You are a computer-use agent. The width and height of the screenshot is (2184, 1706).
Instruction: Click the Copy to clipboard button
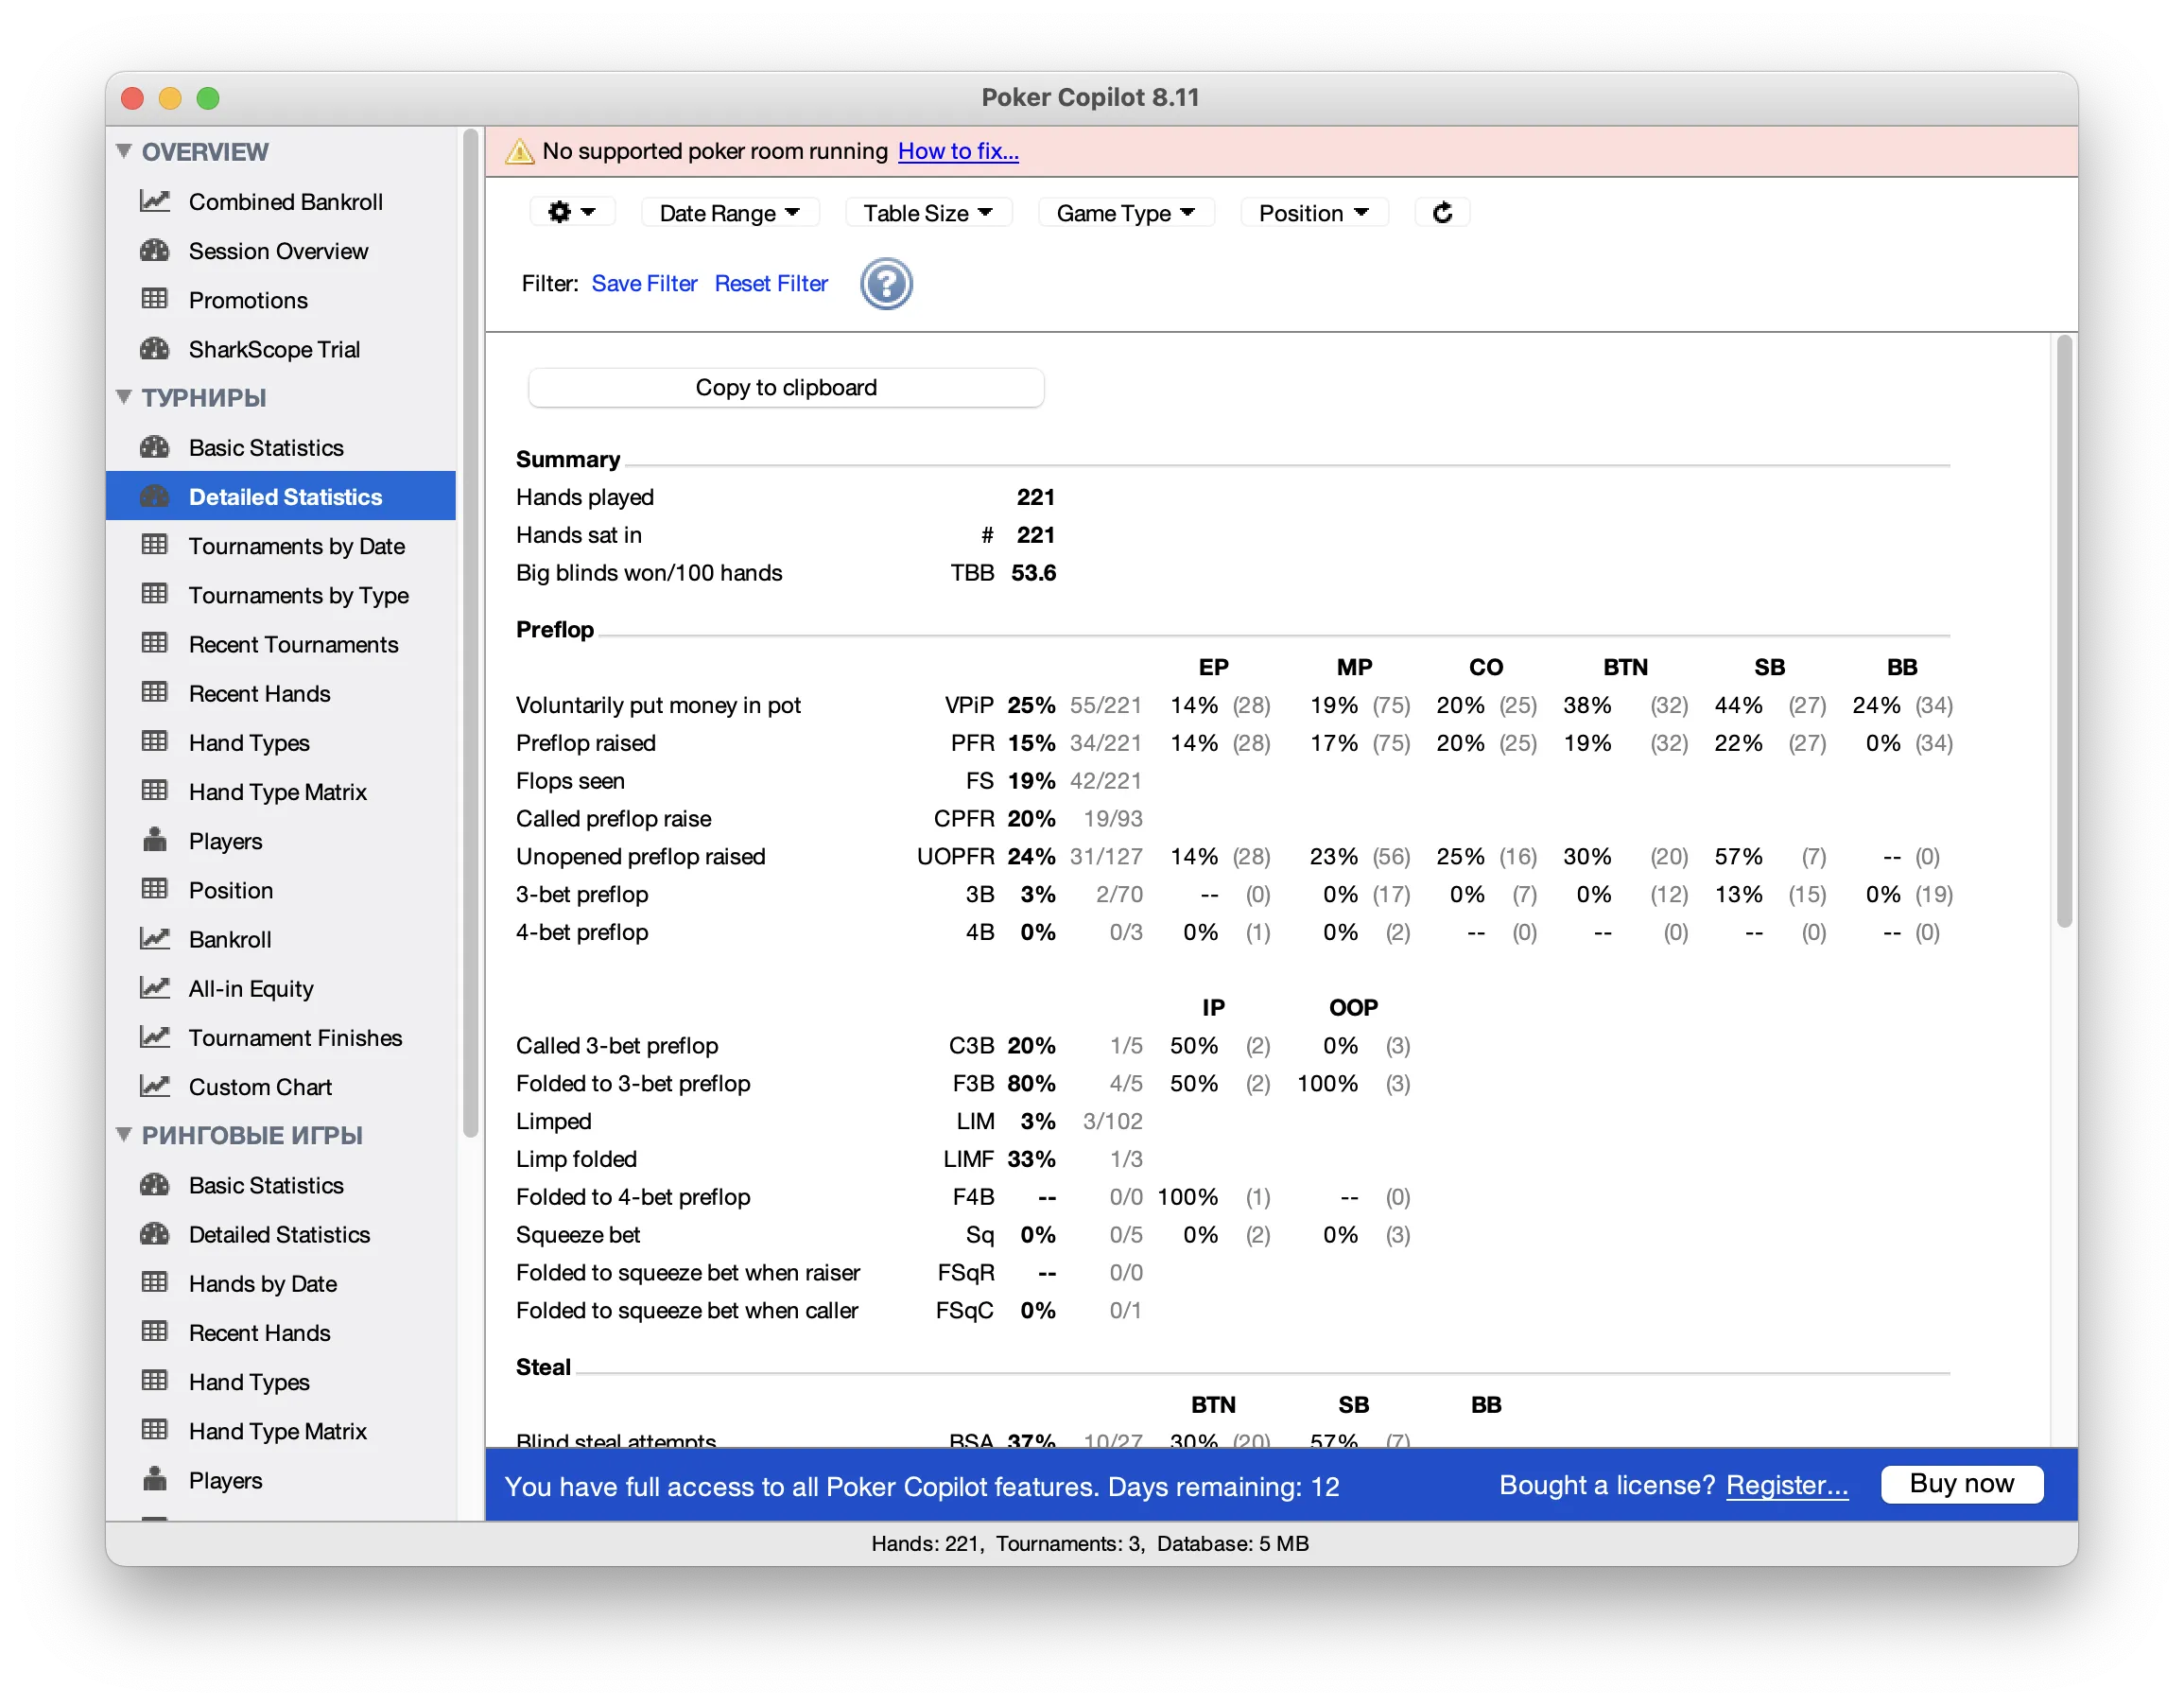(x=786, y=387)
